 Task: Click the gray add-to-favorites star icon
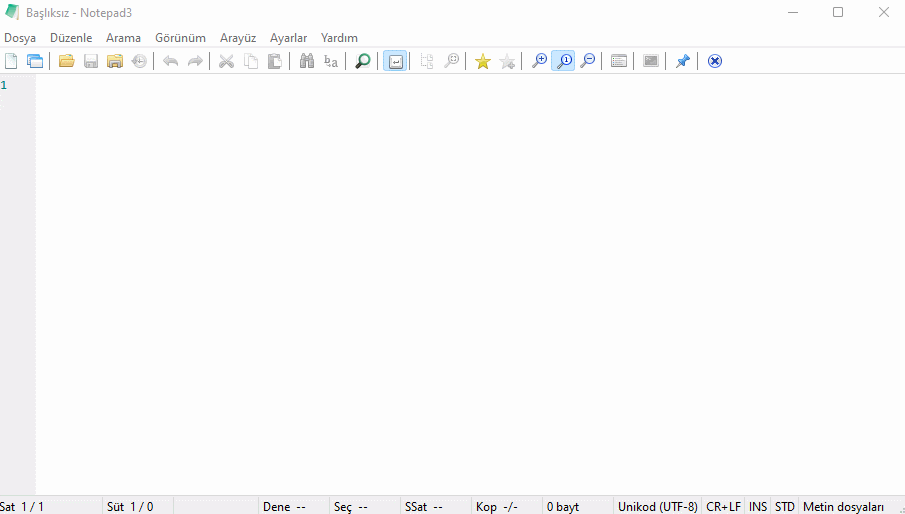click(x=507, y=61)
